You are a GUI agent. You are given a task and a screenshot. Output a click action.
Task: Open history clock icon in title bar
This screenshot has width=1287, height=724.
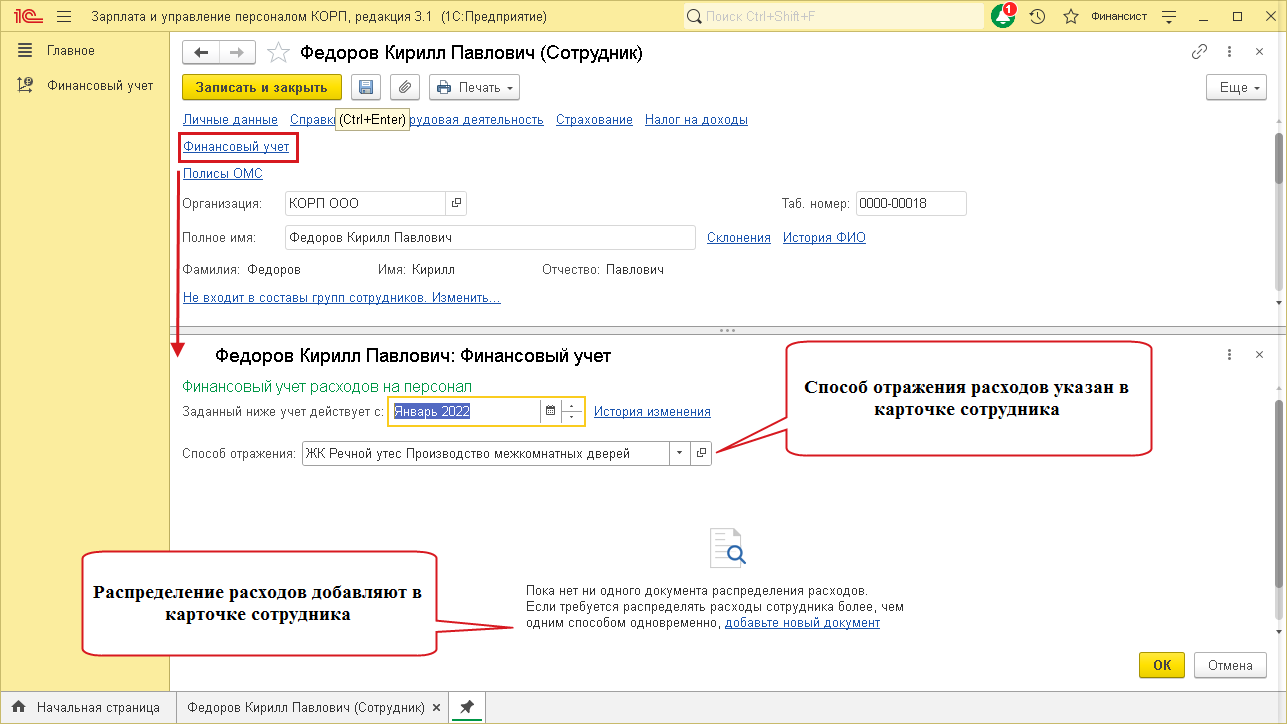coord(1037,17)
